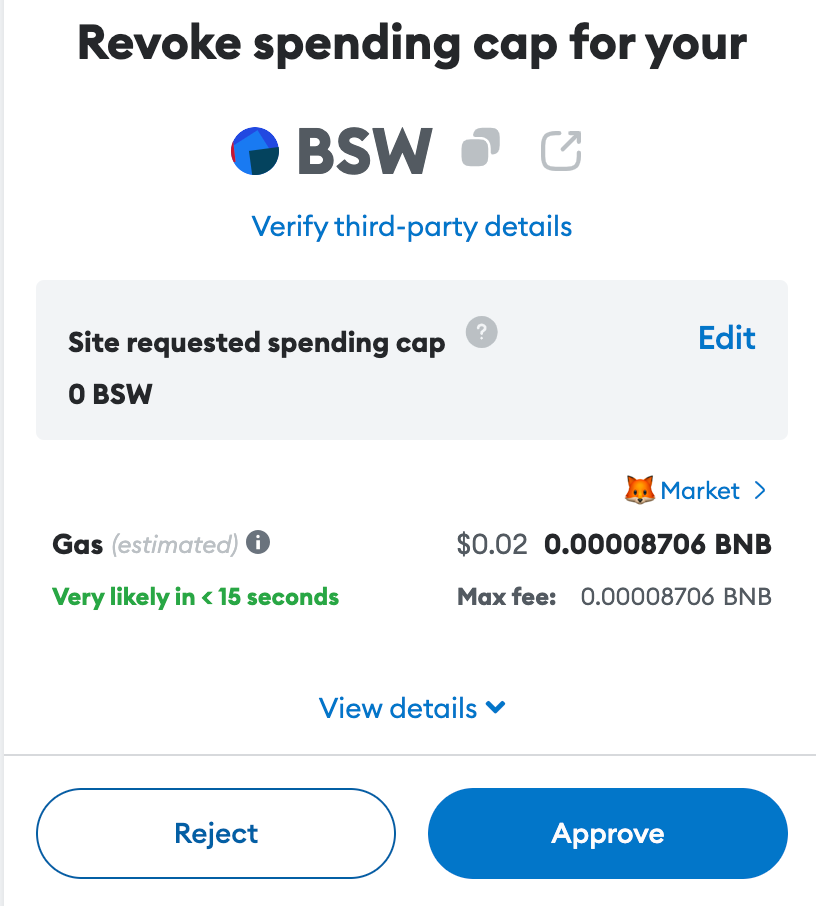Click the 0.00008706 BNB estimated gas amount
Screen dimensions: 816x906
[658, 545]
